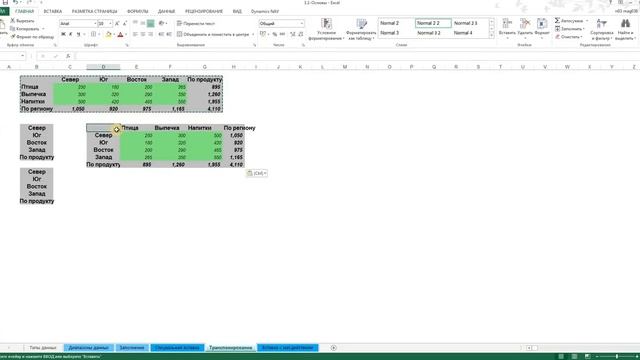Click the increase decimal icon

pos(293,34)
